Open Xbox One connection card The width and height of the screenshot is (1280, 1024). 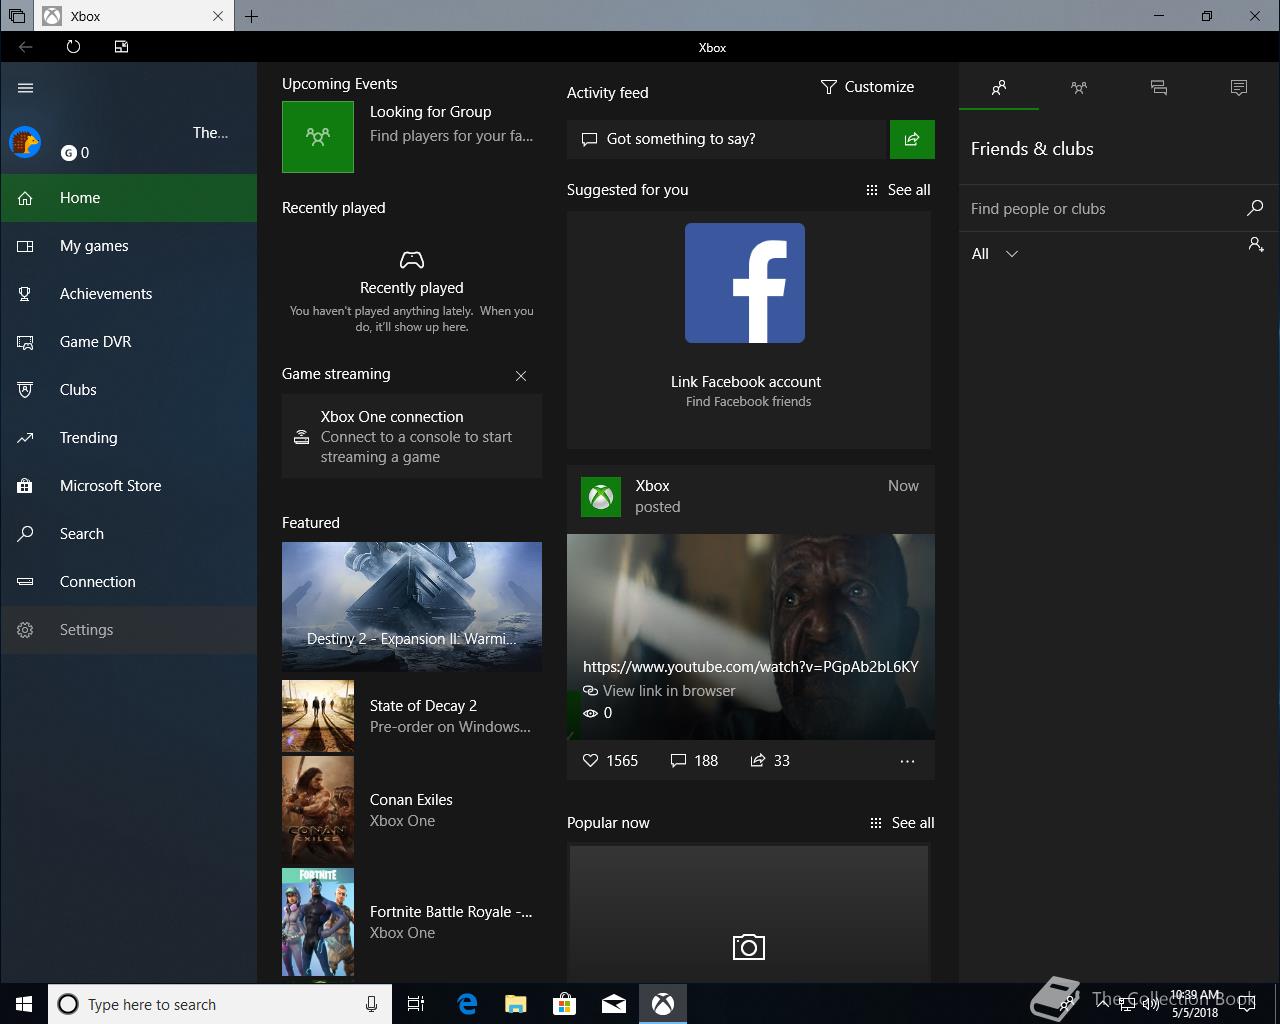click(412, 436)
